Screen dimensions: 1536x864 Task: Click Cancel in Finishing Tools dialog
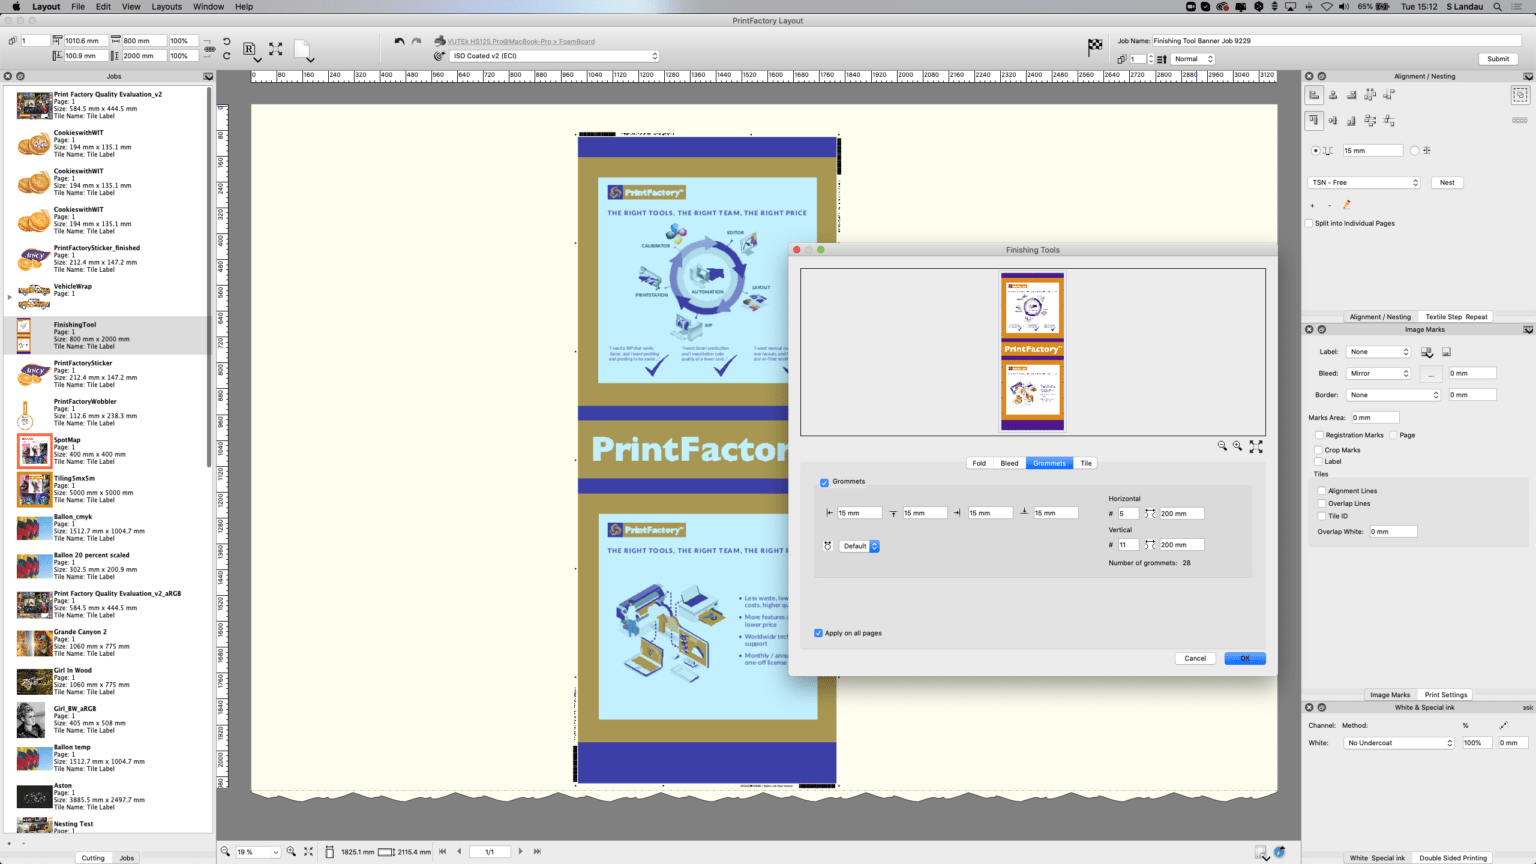coord(1195,658)
